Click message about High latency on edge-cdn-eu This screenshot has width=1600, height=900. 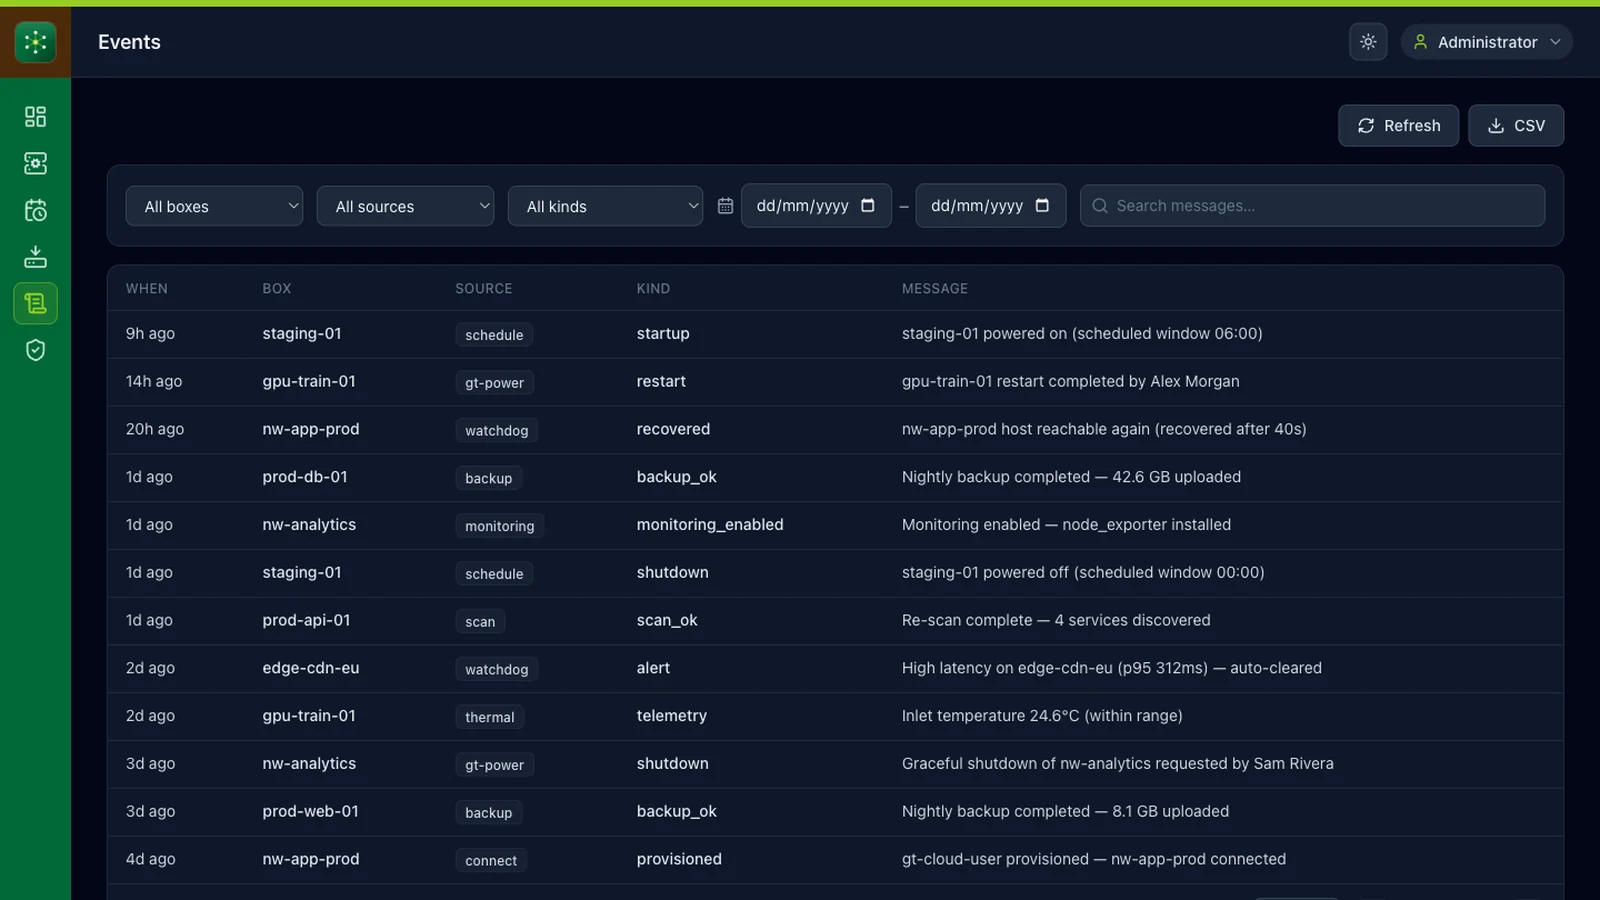(x=1112, y=668)
